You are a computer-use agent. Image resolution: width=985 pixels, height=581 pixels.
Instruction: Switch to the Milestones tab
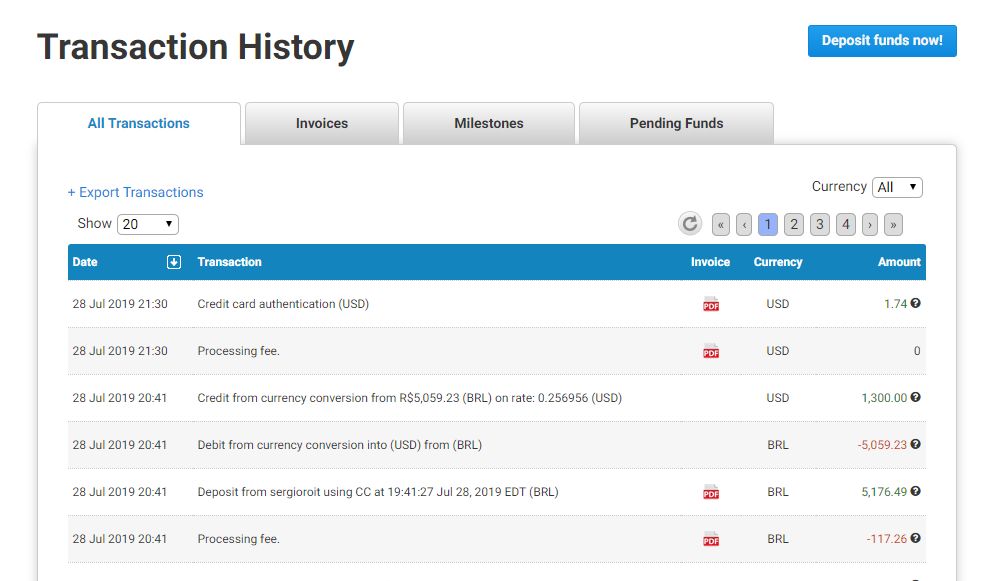tap(489, 123)
